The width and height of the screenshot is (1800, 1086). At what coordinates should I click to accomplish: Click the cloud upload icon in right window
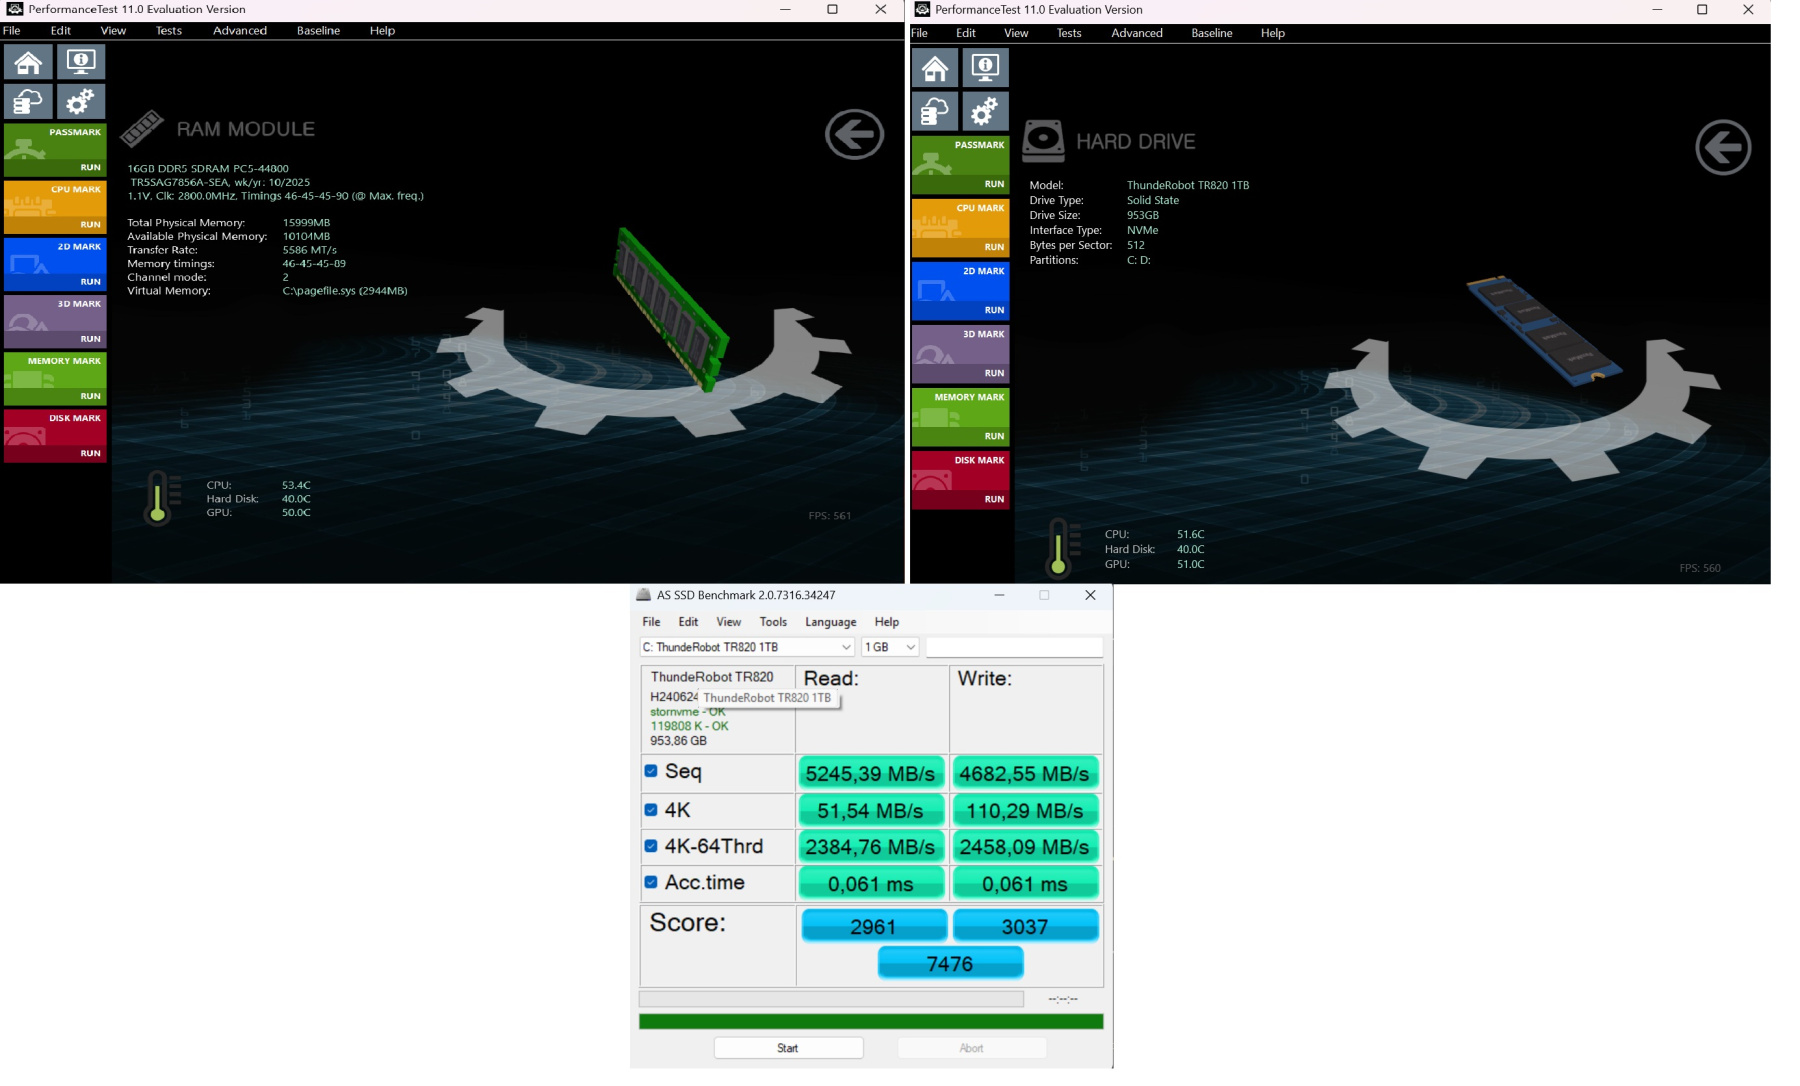[935, 112]
